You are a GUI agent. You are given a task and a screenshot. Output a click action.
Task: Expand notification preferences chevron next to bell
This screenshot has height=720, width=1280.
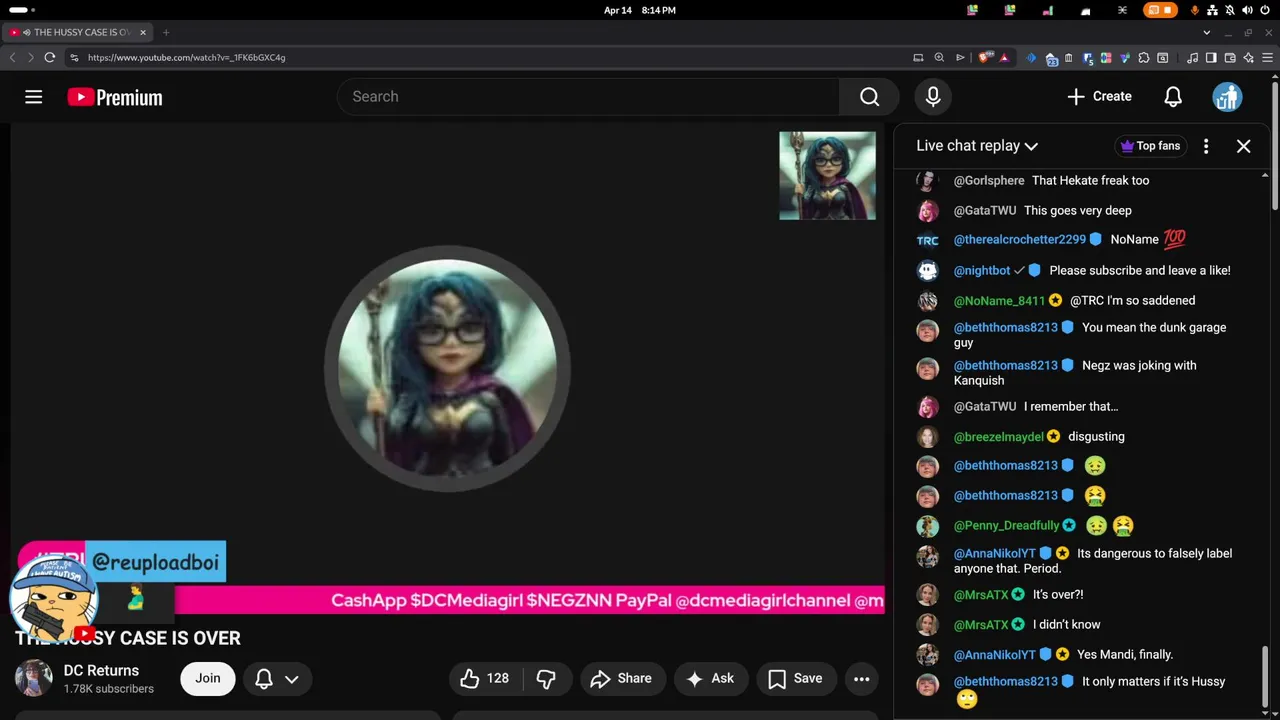292,679
